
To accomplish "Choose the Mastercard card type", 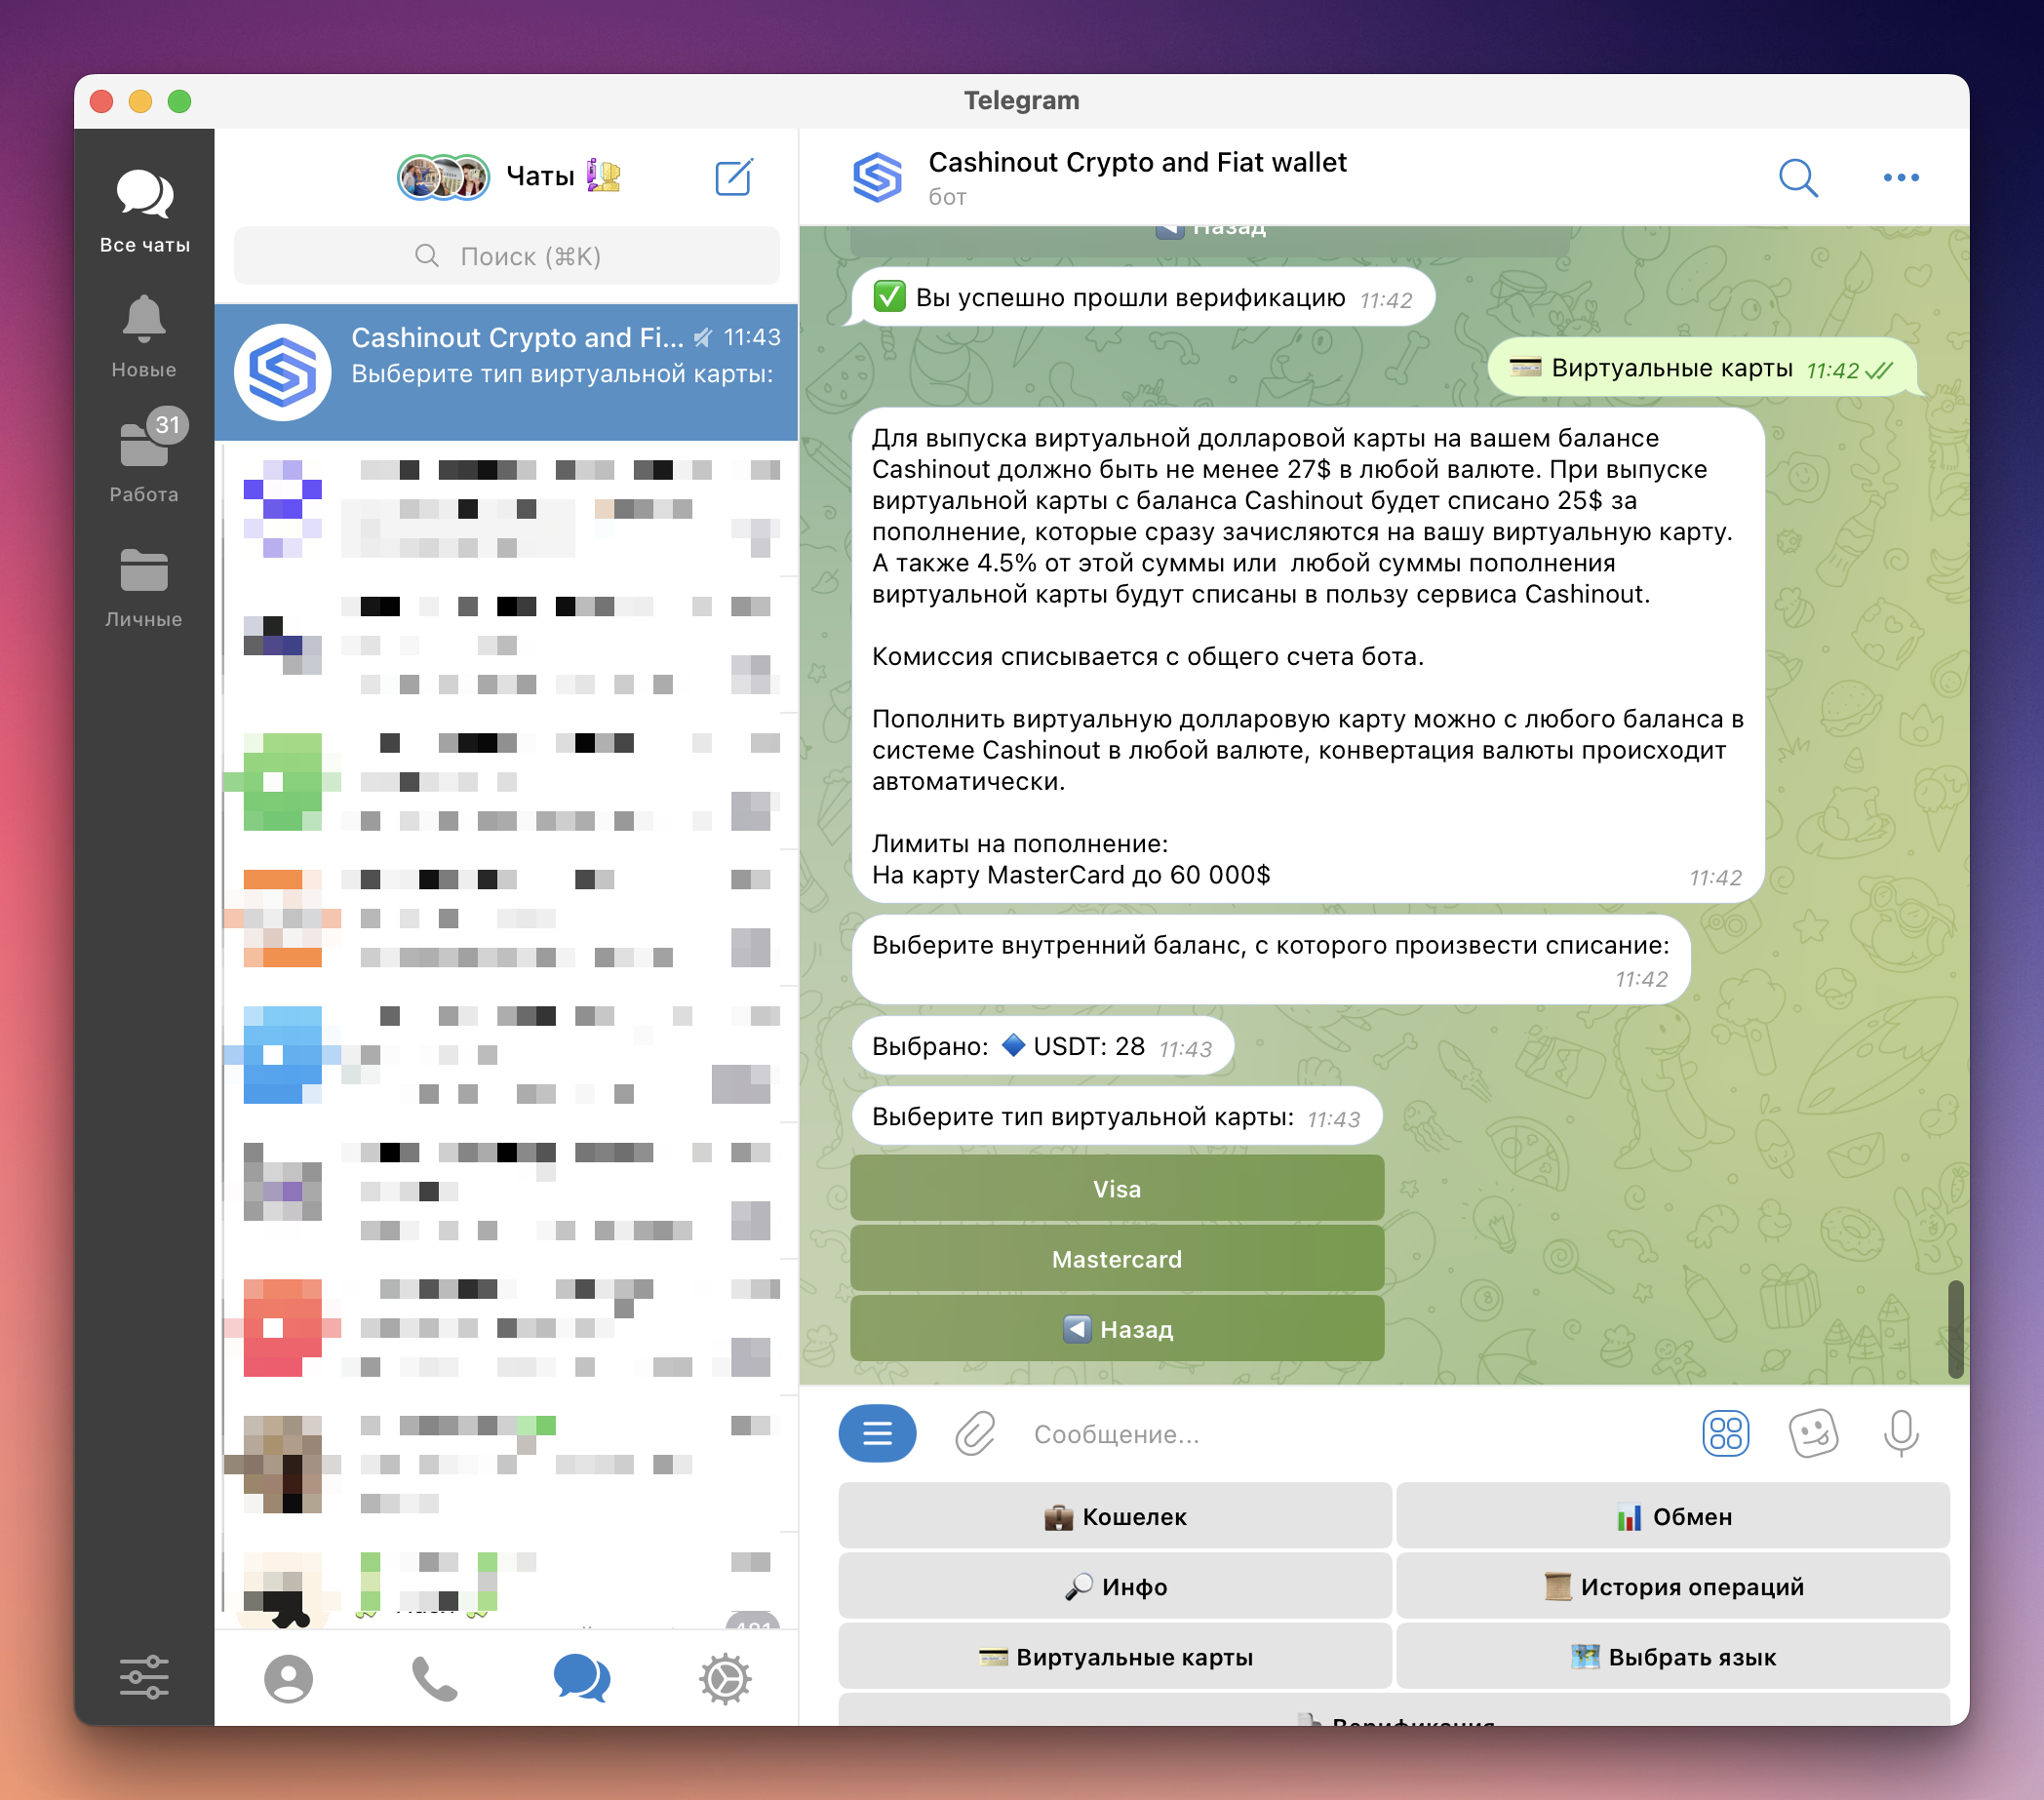I will tap(1116, 1258).
